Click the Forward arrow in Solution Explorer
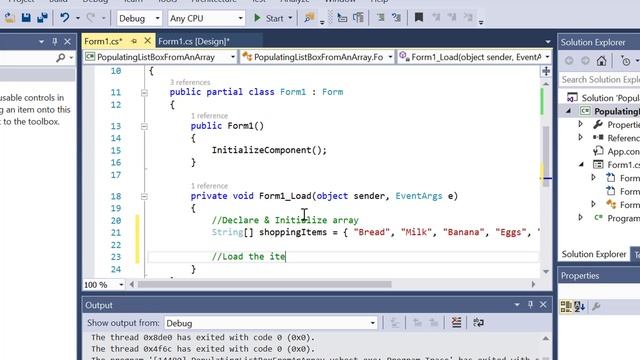This screenshot has width=640, height=360. click(x=585, y=61)
